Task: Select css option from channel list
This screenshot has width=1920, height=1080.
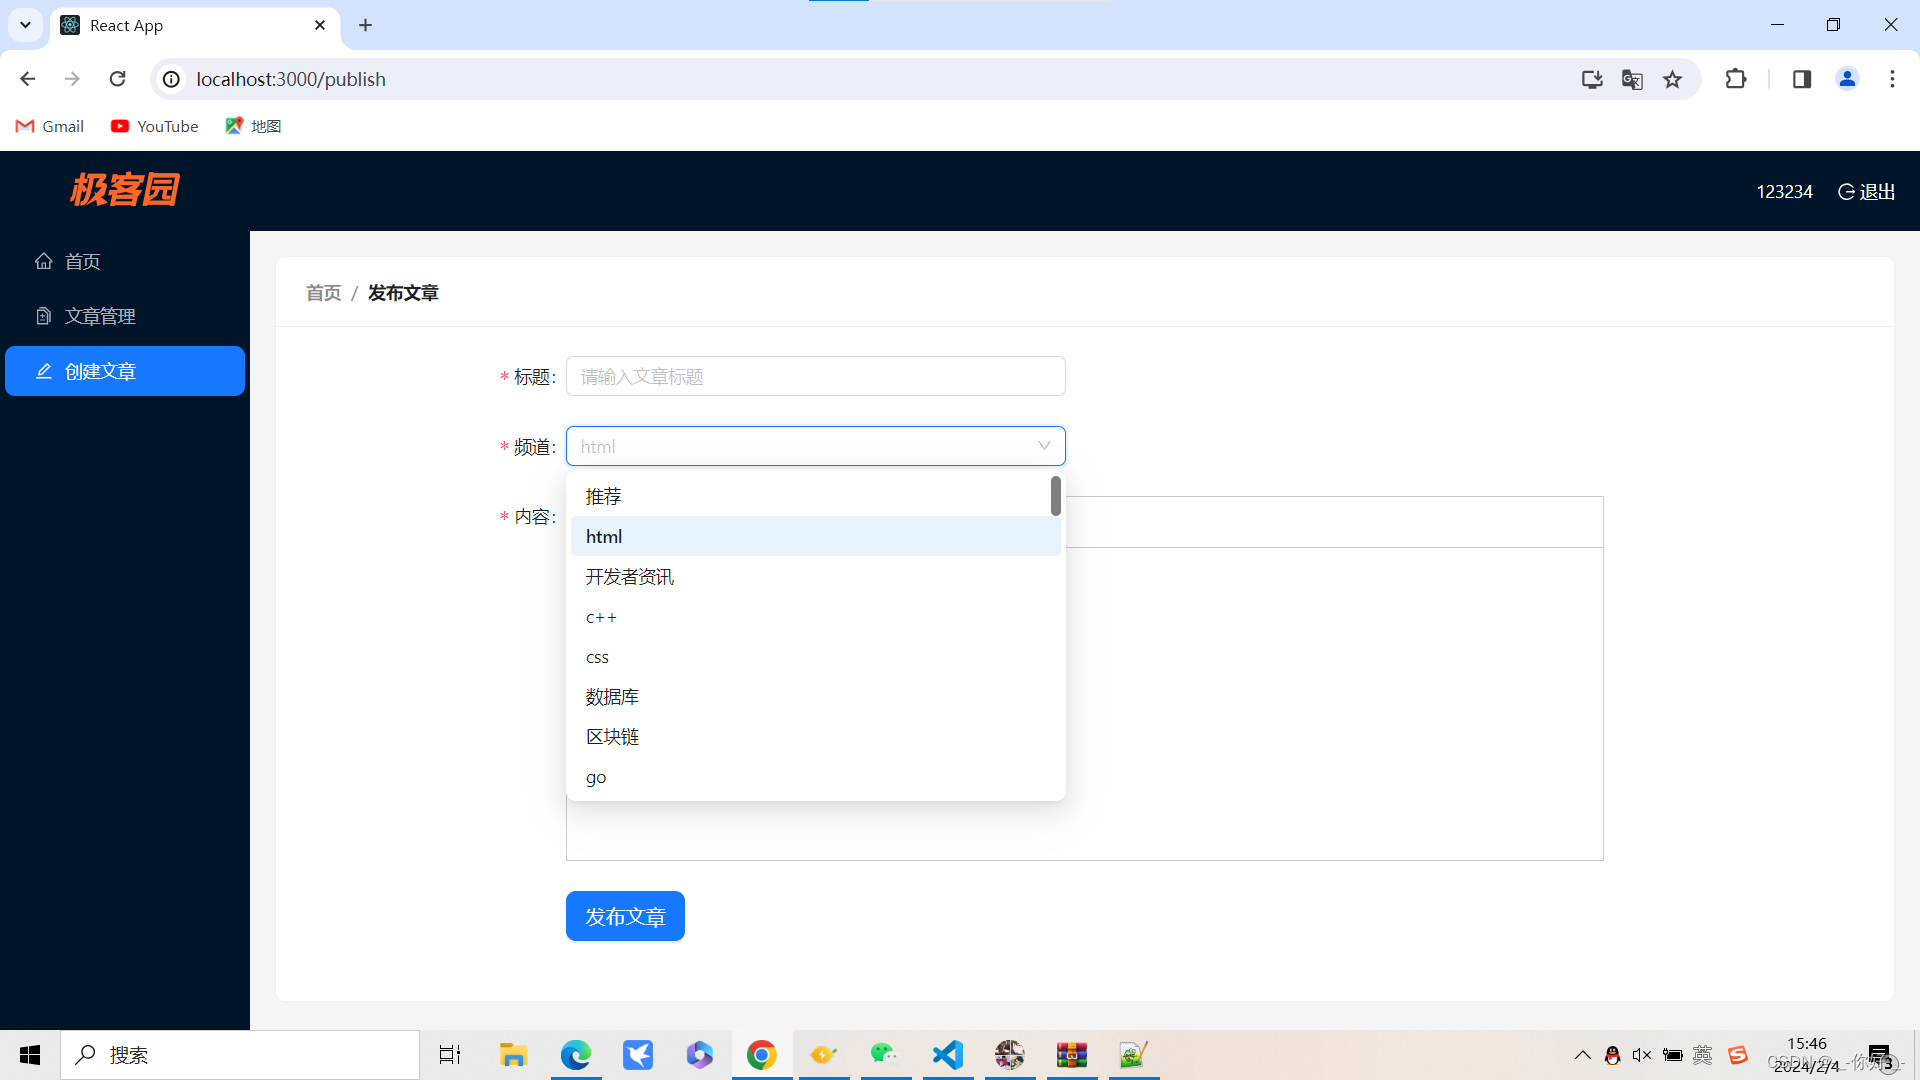Action: tap(596, 655)
